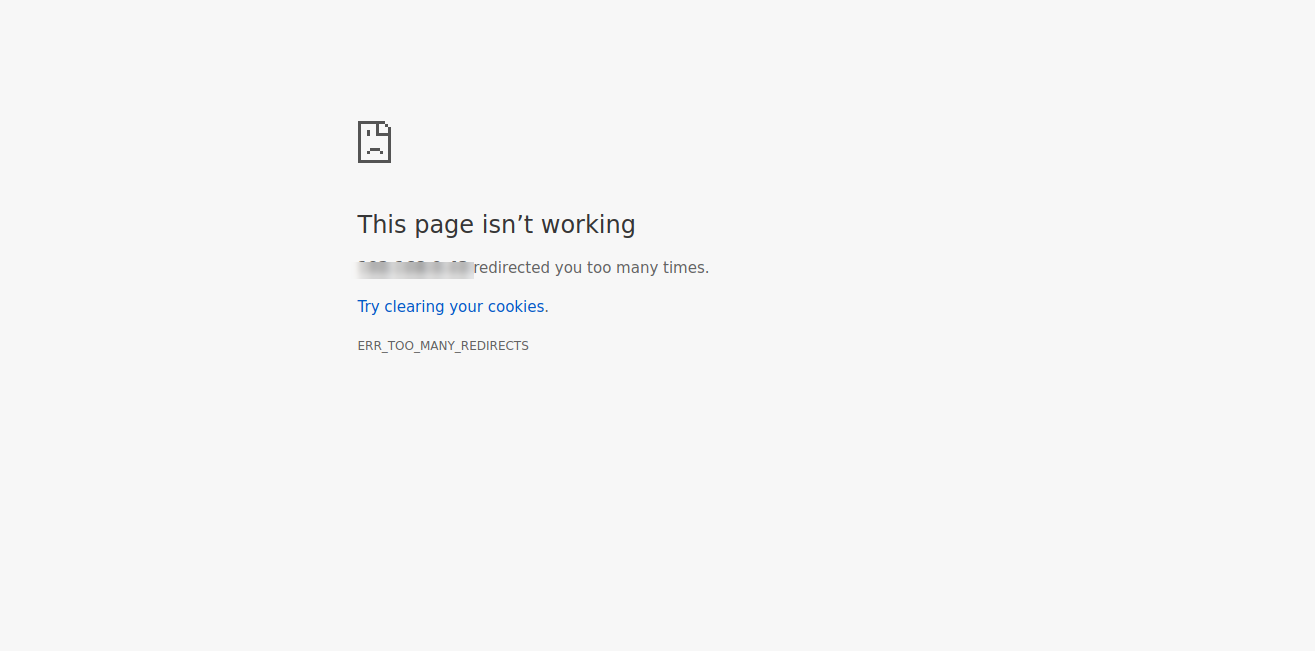Click the word 'This' in the heading

pos(383,225)
